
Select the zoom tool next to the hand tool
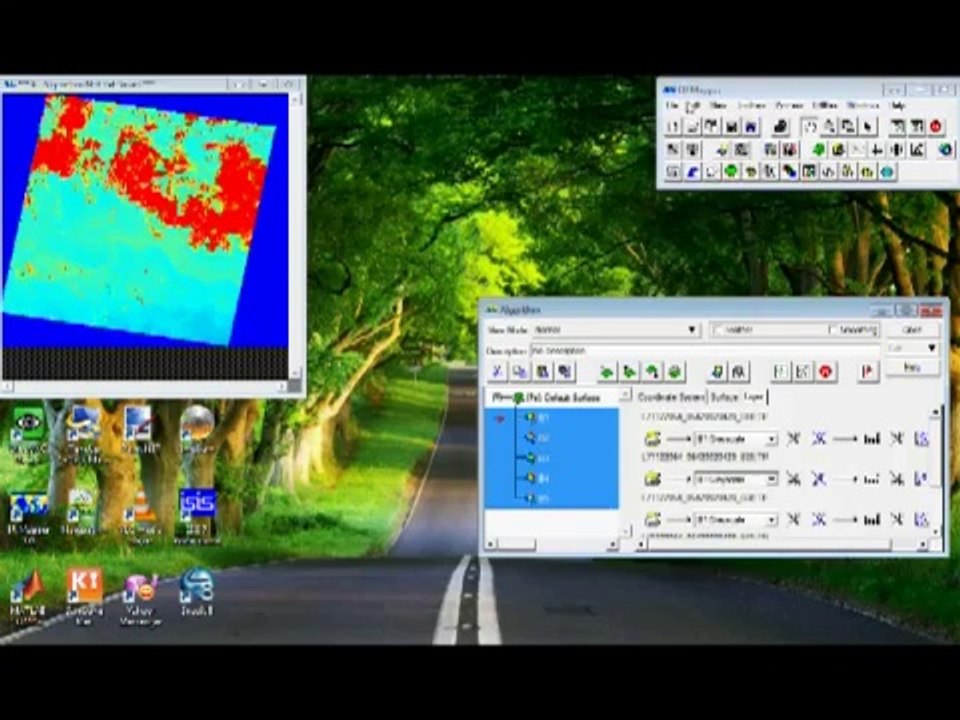[829, 127]
